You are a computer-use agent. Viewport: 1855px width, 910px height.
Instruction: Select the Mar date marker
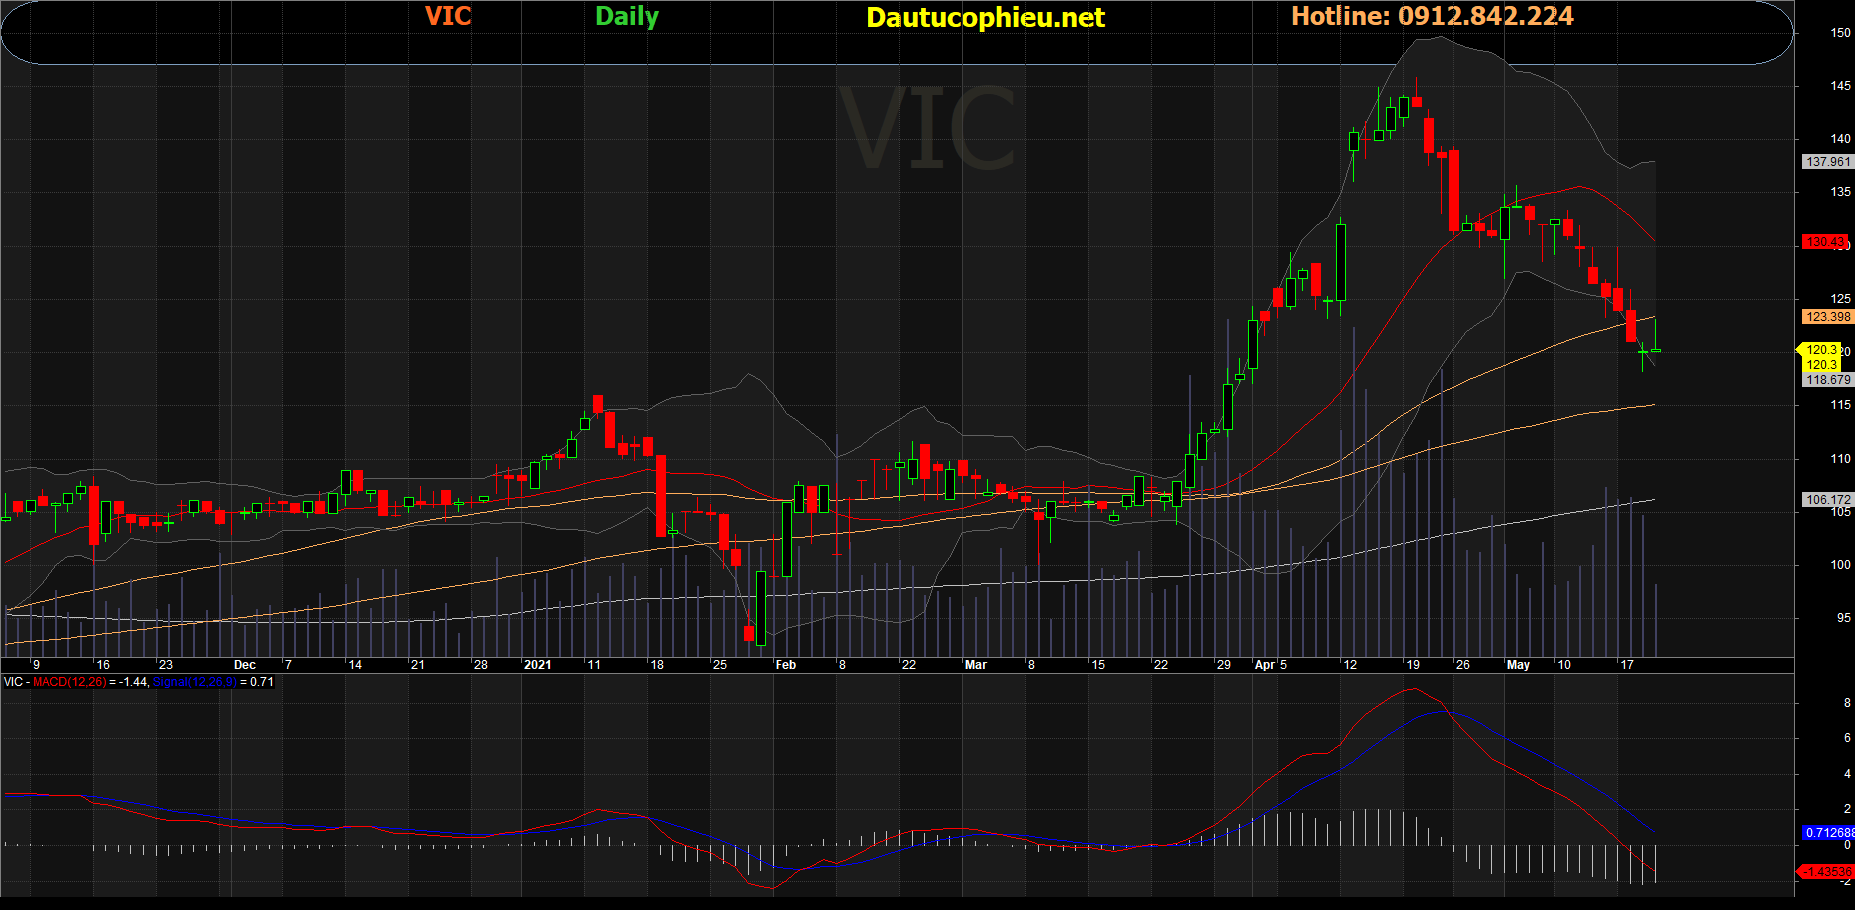coord(975,665)
